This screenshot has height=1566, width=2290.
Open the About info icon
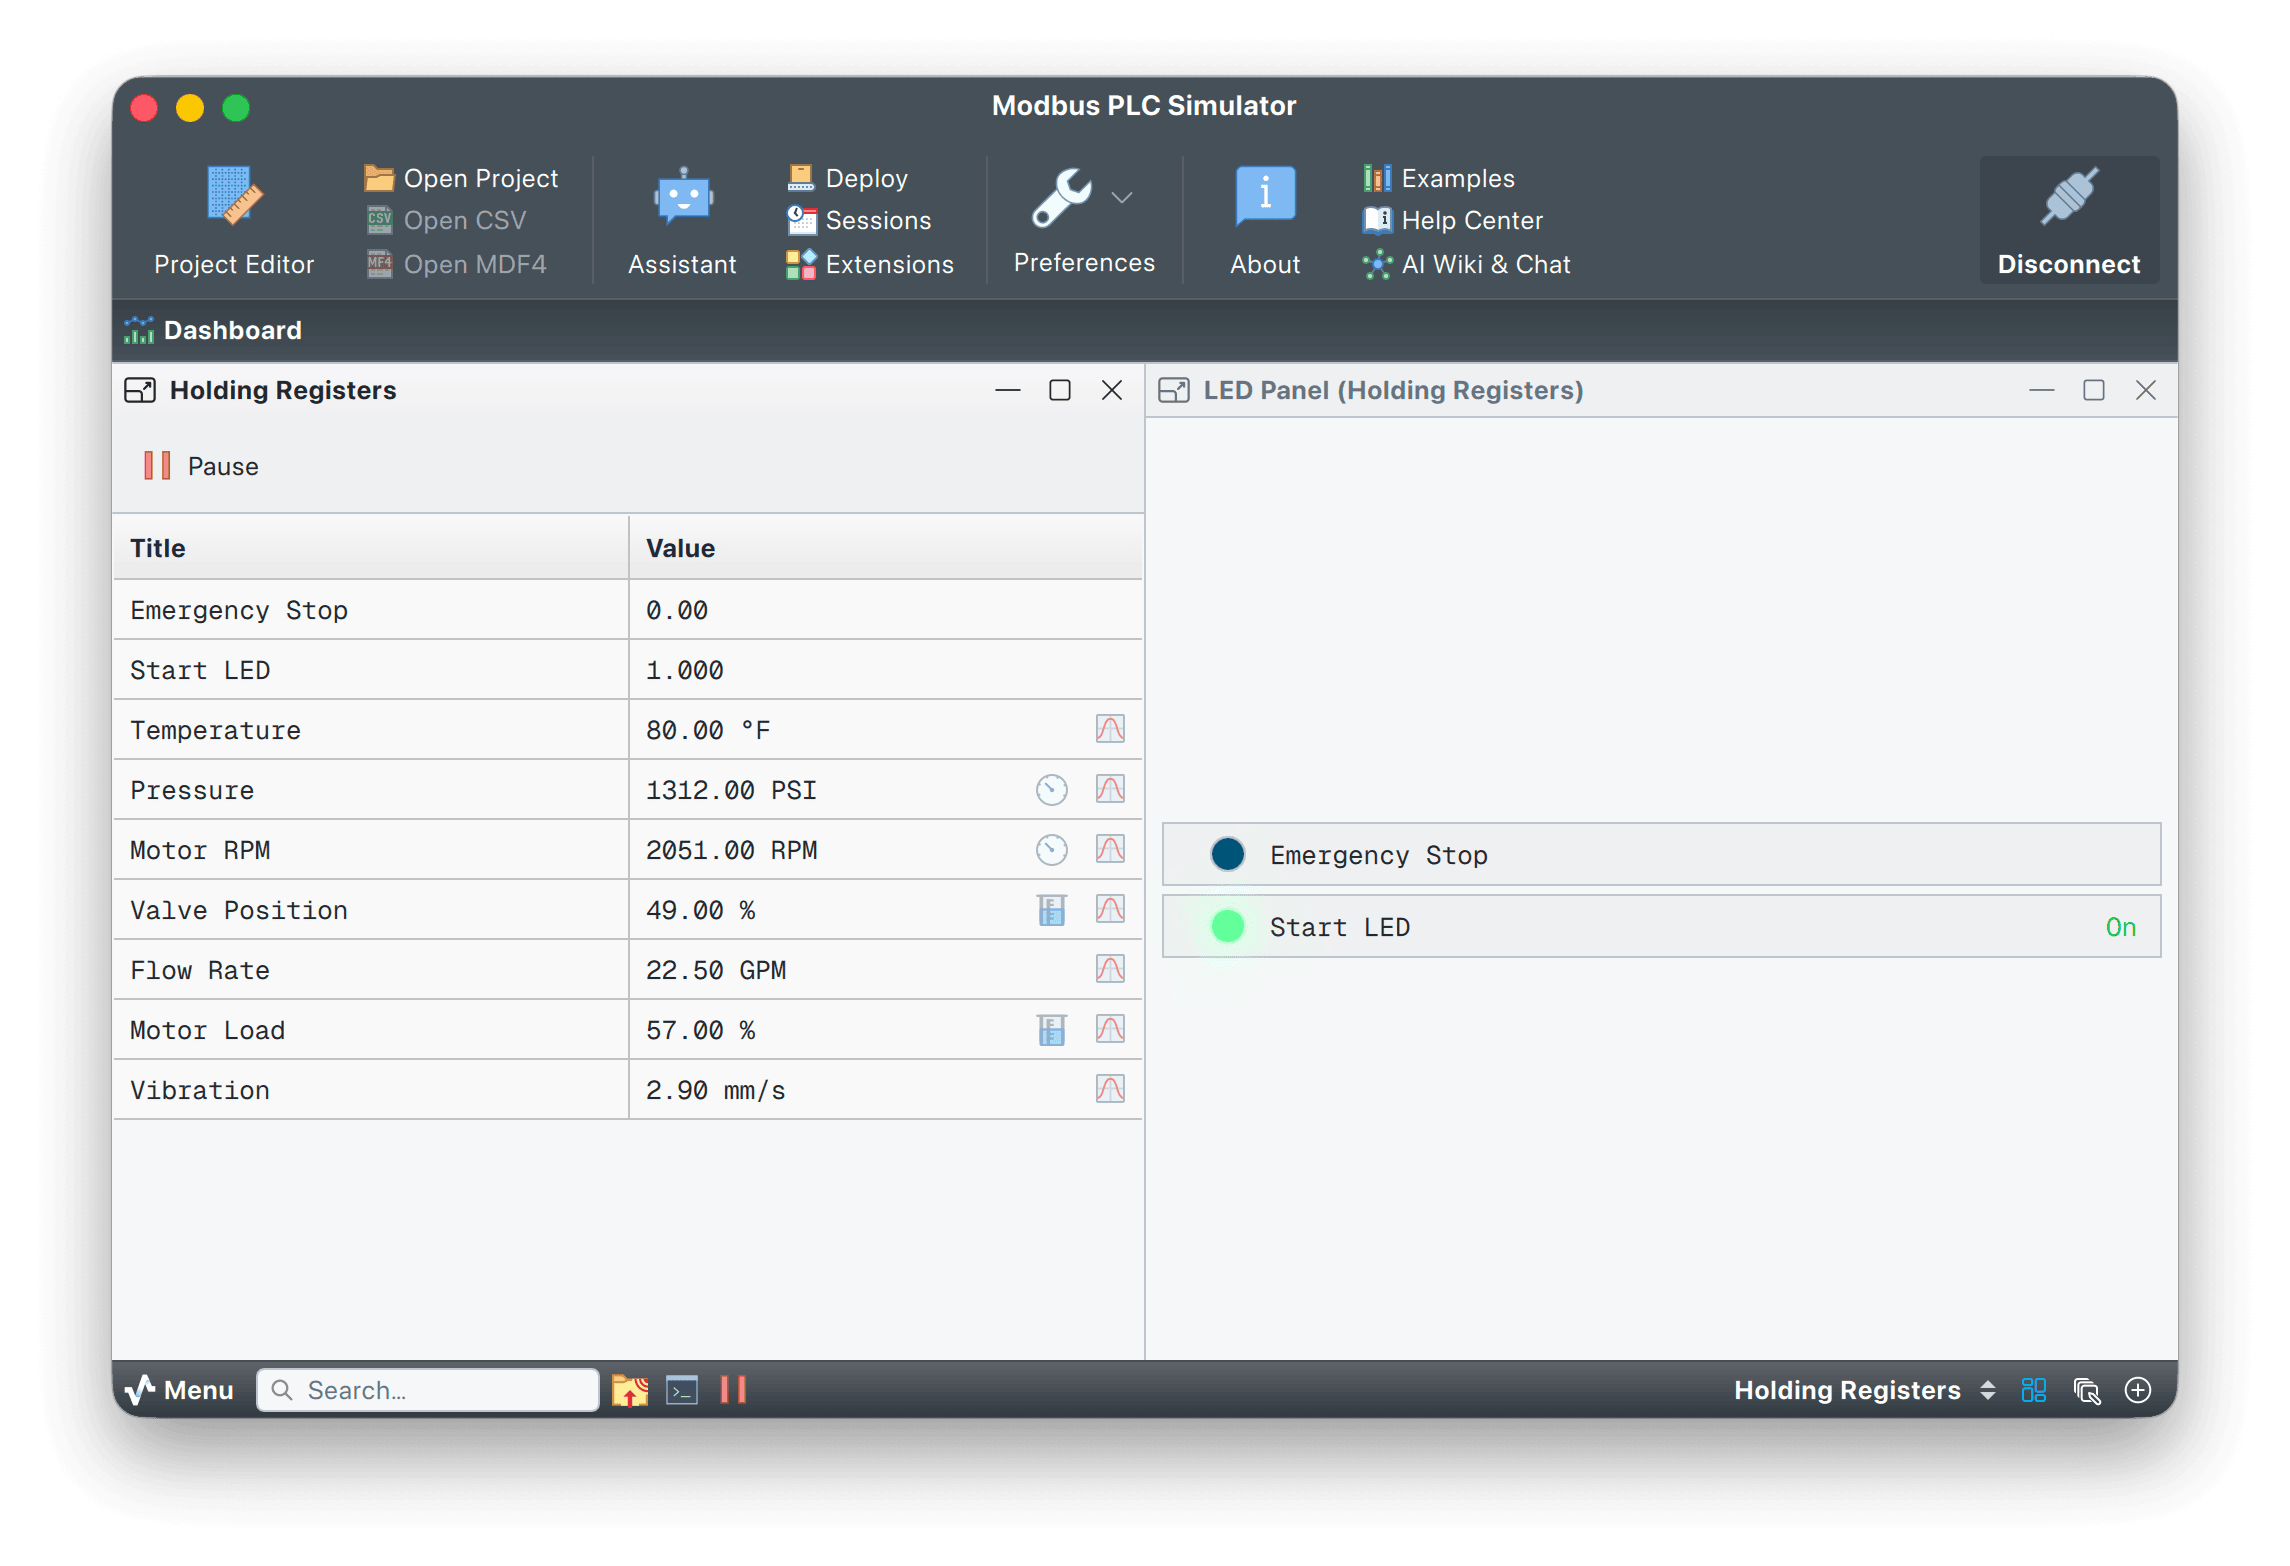click(x=1265, y=195)
